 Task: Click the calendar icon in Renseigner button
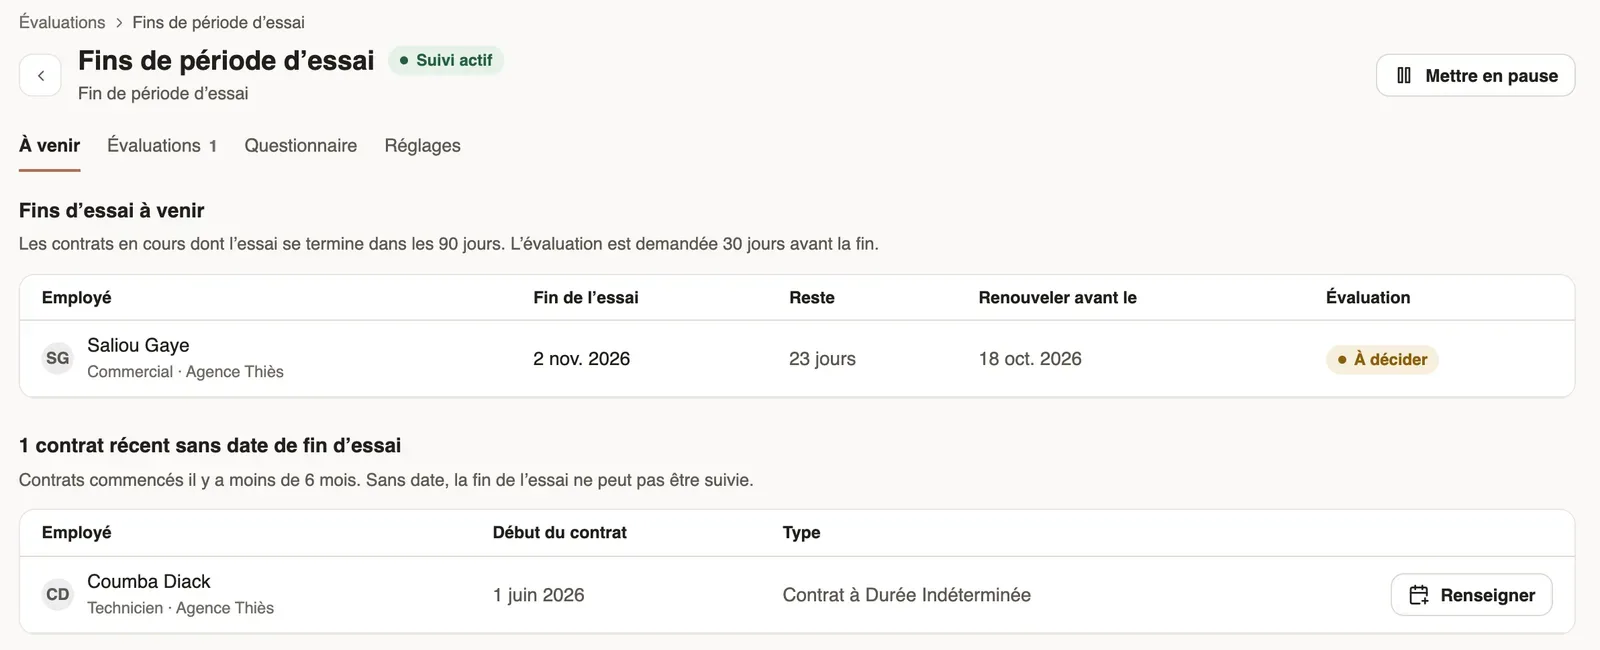tap(1419, 595)
